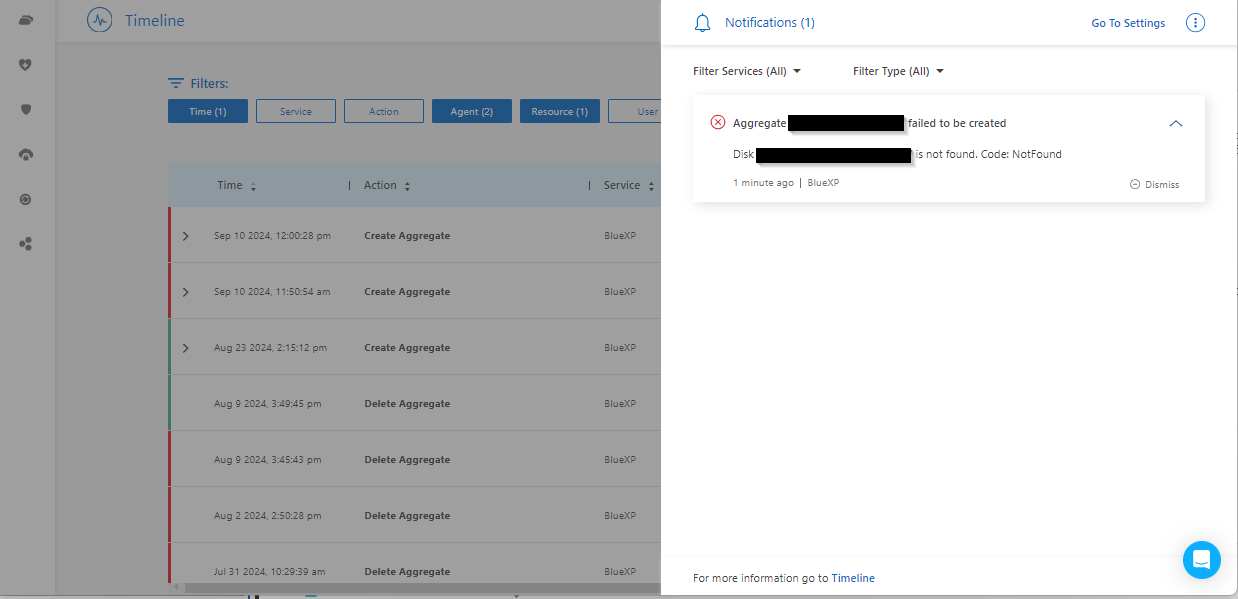This screenshot has height=599, width=1238.
Task: Click the Filters funnel icon
Action: point(175,83)
